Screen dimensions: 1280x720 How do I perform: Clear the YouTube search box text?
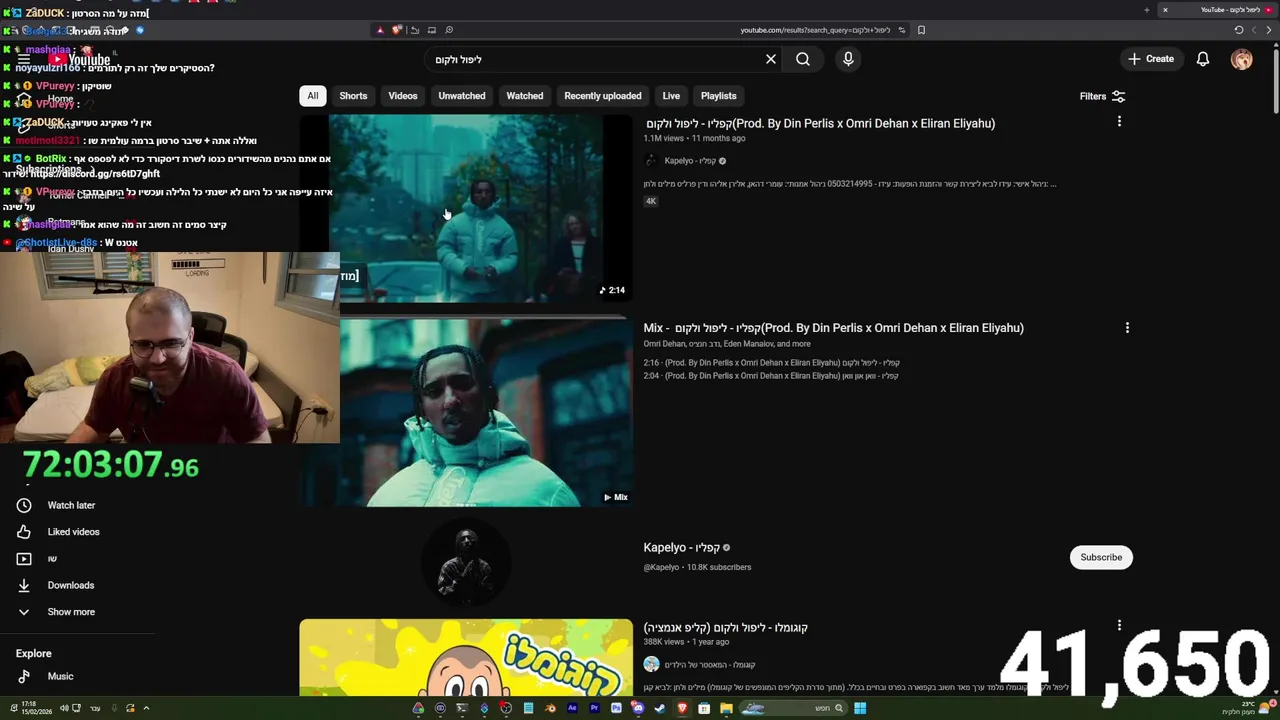[x=771, y=59]
